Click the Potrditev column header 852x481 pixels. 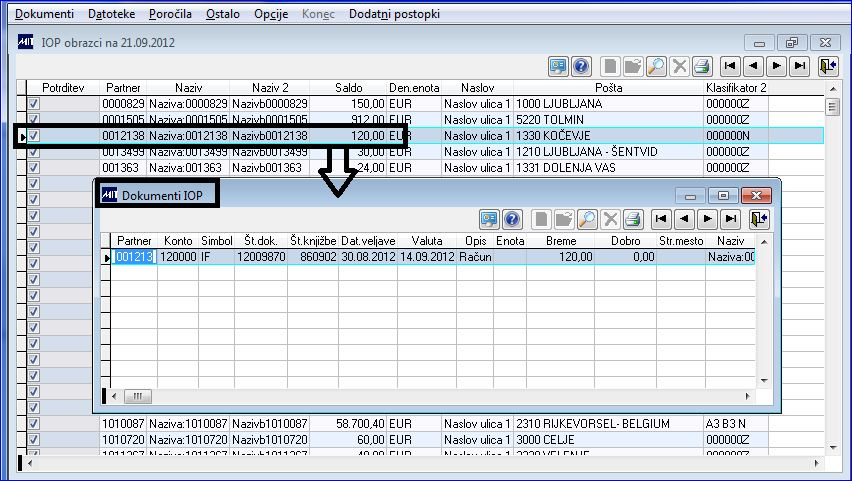point(63,88)
